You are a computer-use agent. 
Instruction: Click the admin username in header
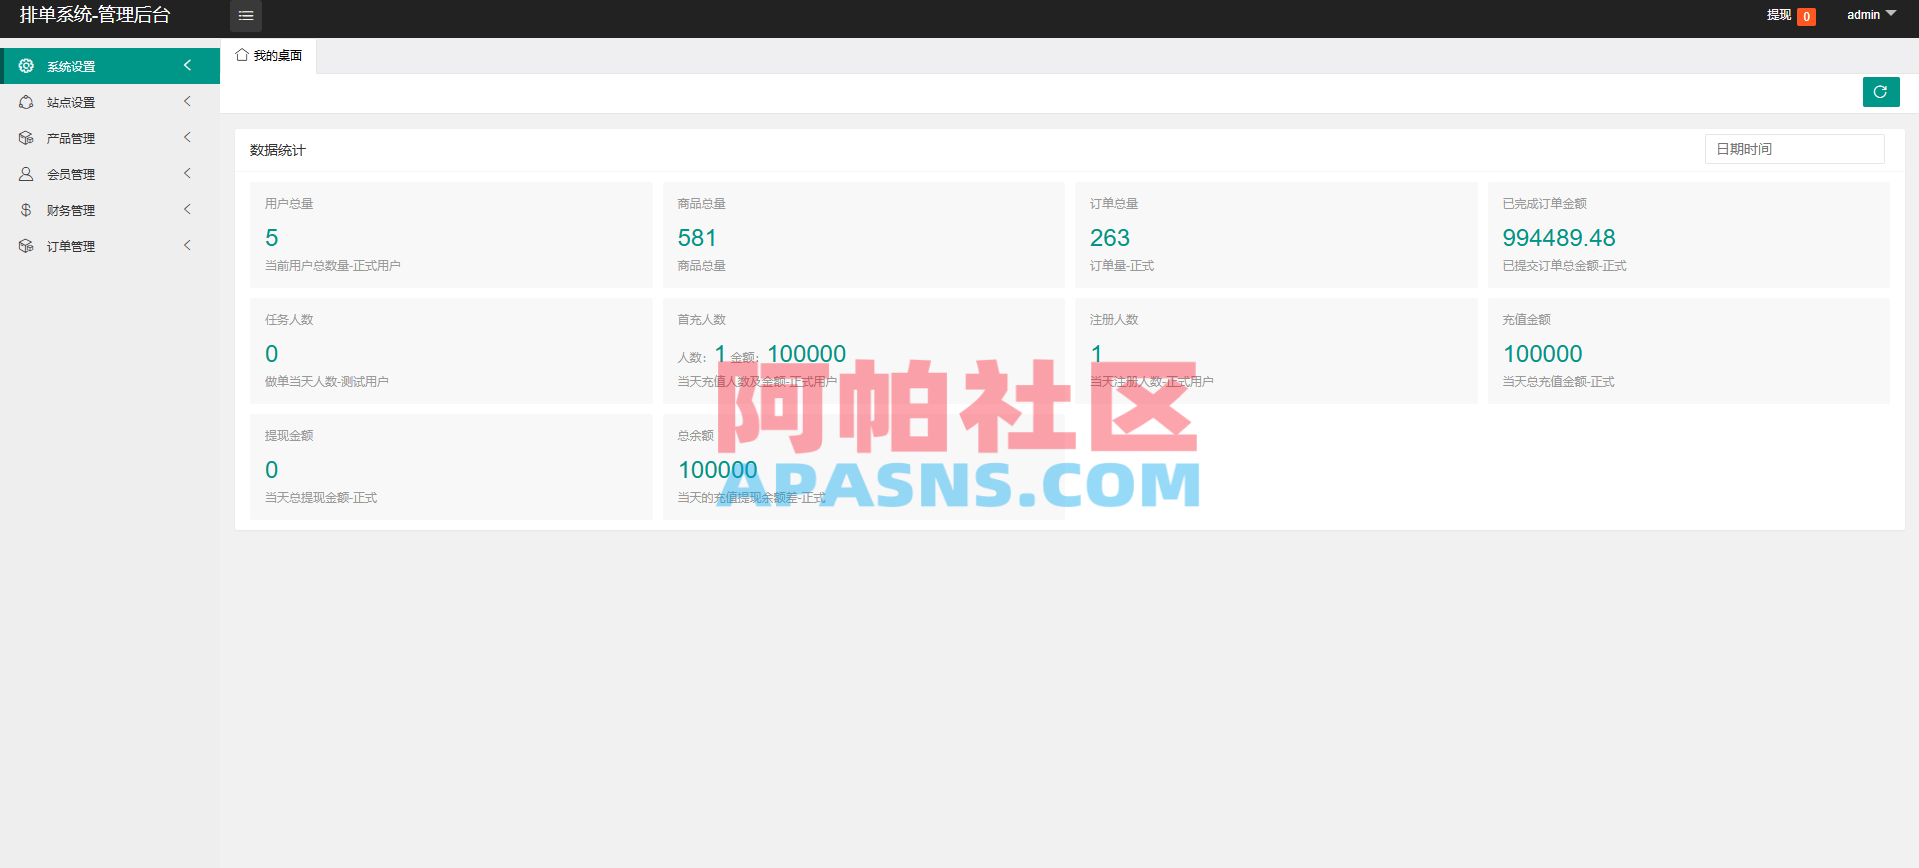[x=1863, y=15]
